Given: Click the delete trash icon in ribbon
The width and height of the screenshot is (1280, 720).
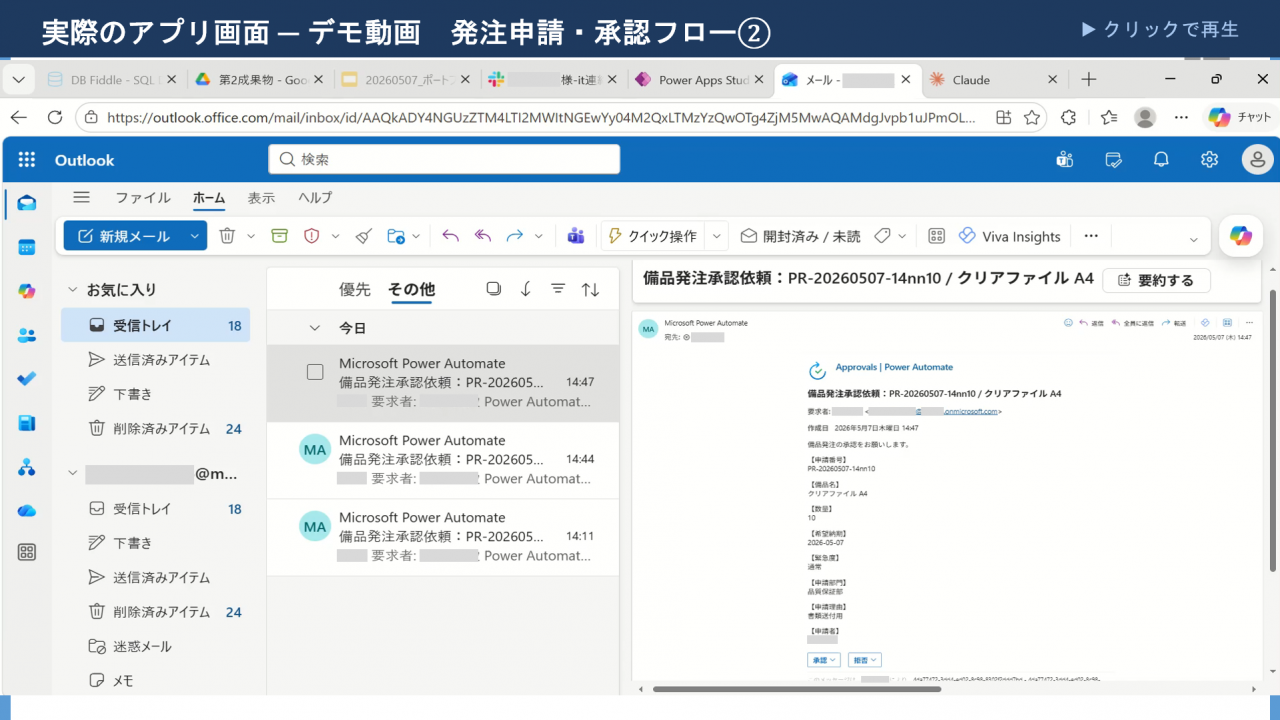Looking at the screenshot, I should (227, 236).
